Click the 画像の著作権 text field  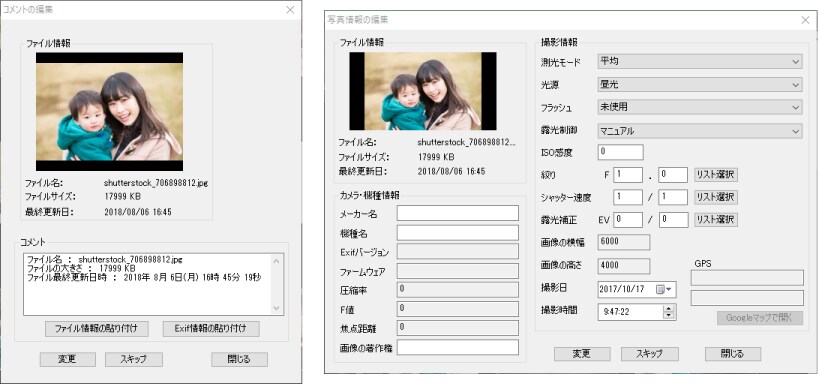[x=458, y=347]
